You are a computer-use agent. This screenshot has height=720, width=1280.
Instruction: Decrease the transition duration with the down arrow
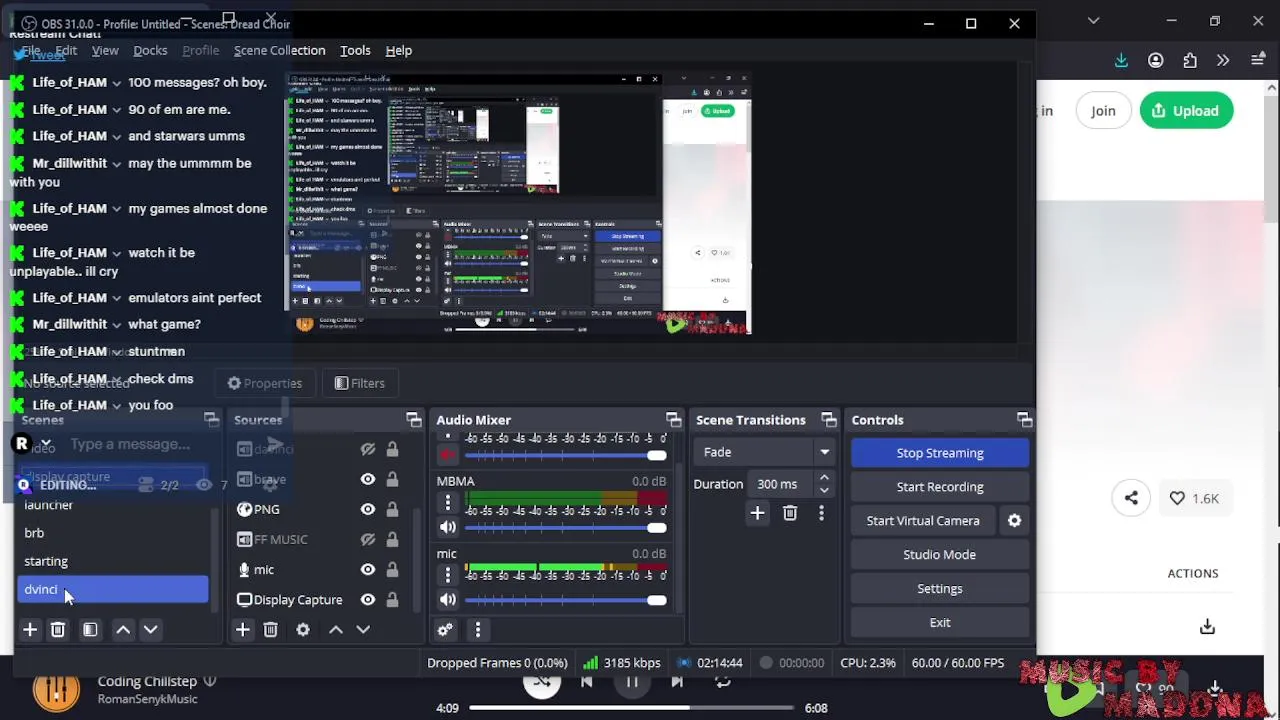click(x=824, y=490)
